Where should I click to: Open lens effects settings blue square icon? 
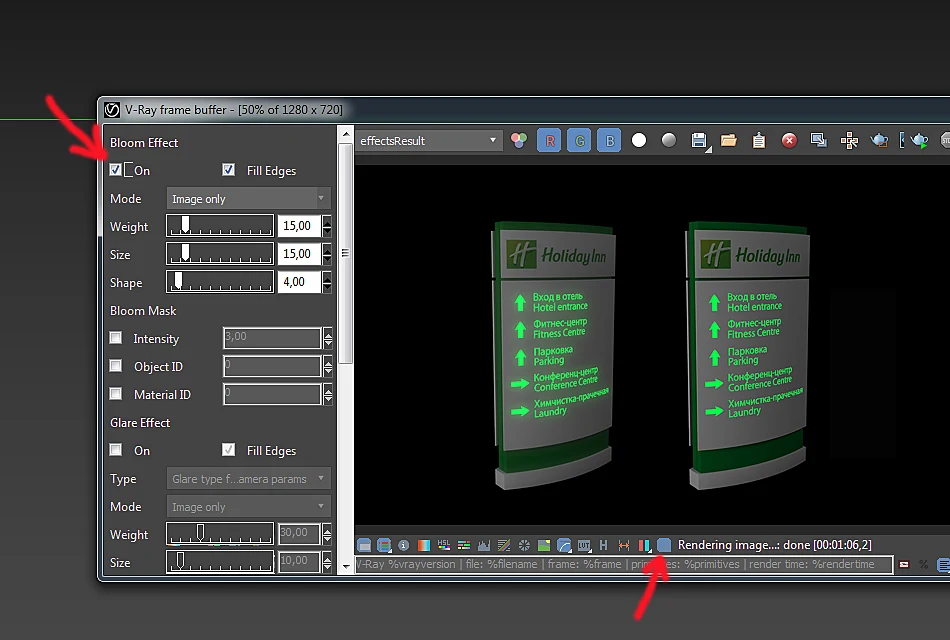pyautogui.click(x=664, y=545)
